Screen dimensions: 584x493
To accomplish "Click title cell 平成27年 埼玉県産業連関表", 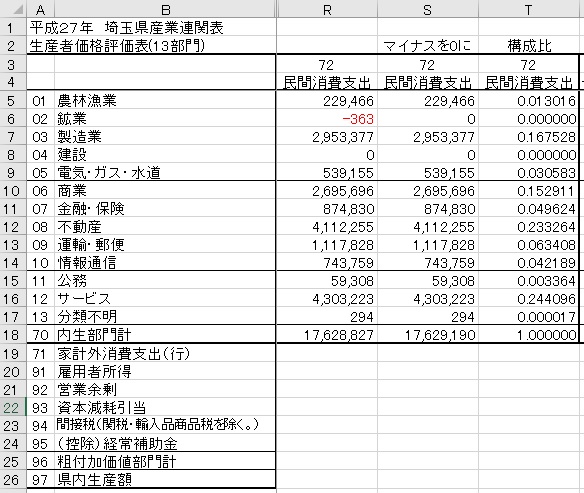I will coord(127,27).
